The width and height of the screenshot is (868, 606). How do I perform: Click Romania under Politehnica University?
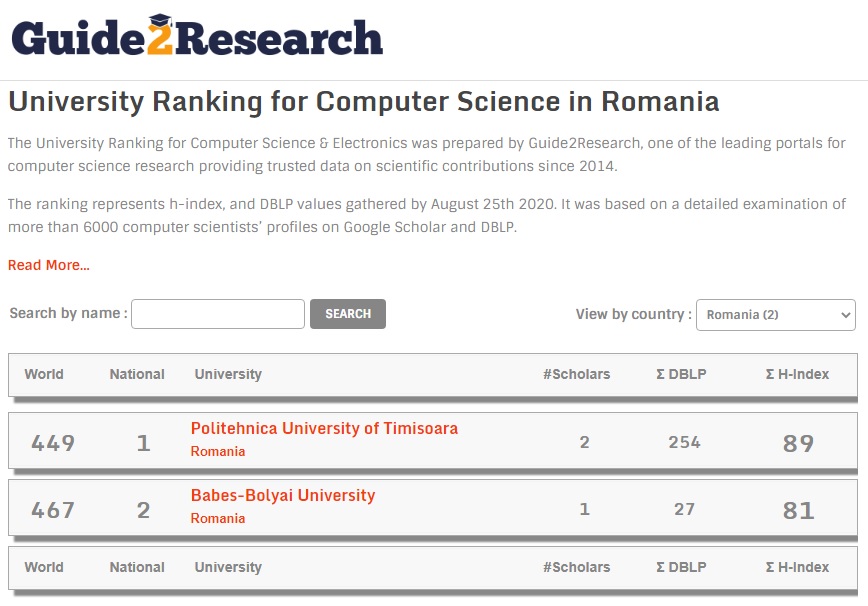(218, 451)
